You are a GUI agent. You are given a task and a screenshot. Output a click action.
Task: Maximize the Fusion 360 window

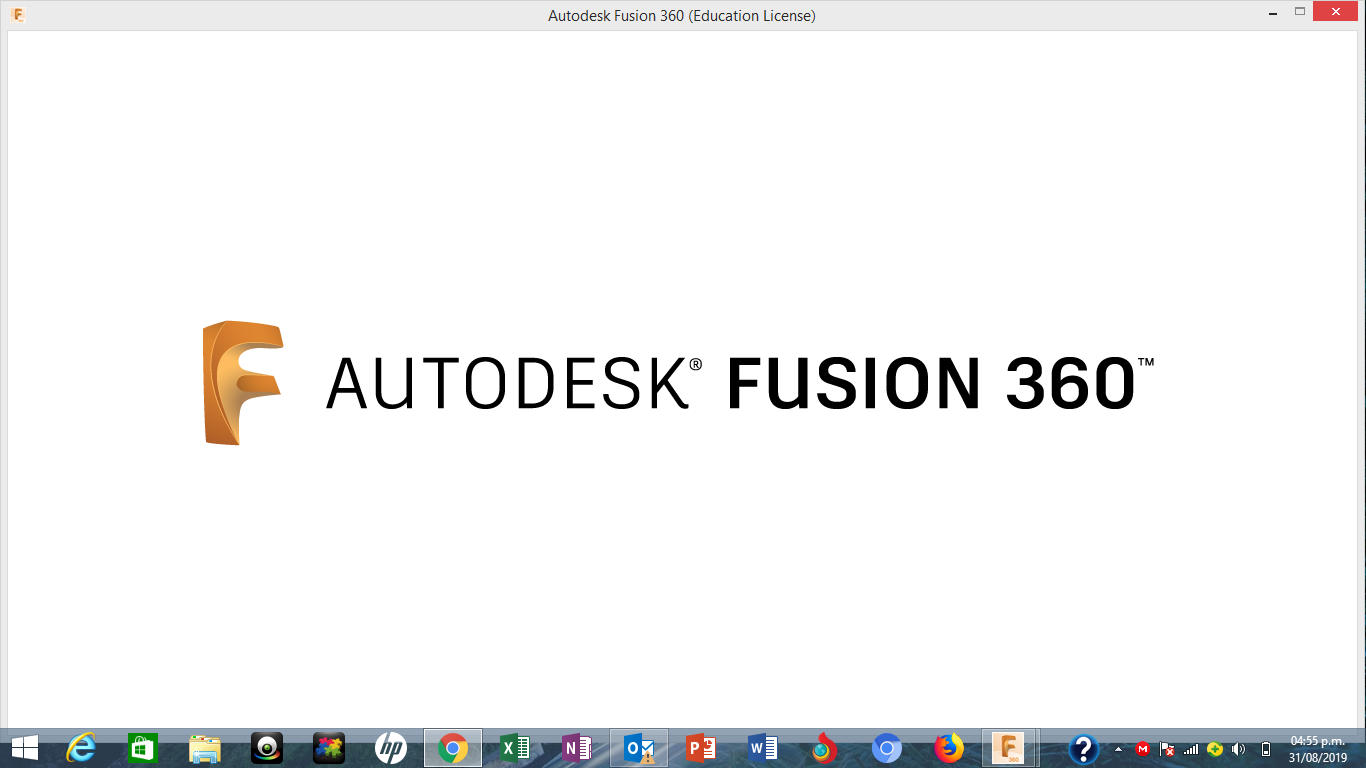(x=1300, y=12)
